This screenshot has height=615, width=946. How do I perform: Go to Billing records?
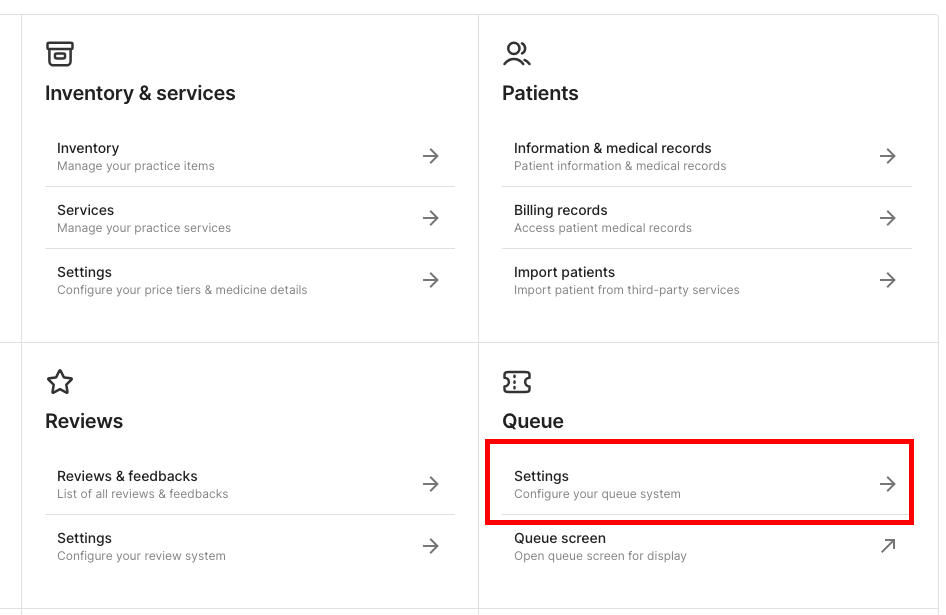coord(706,218)
